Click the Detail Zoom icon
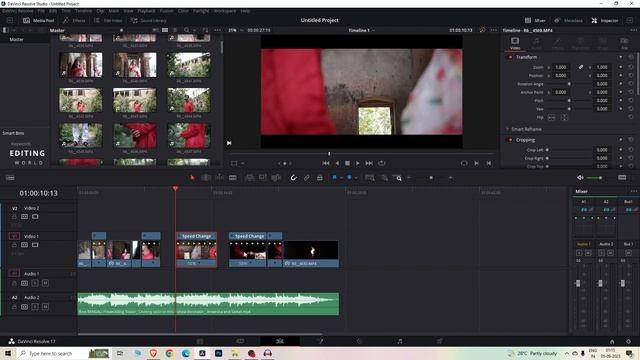The image size is (640, 360). pyautogui.click(x=384, y=178)
